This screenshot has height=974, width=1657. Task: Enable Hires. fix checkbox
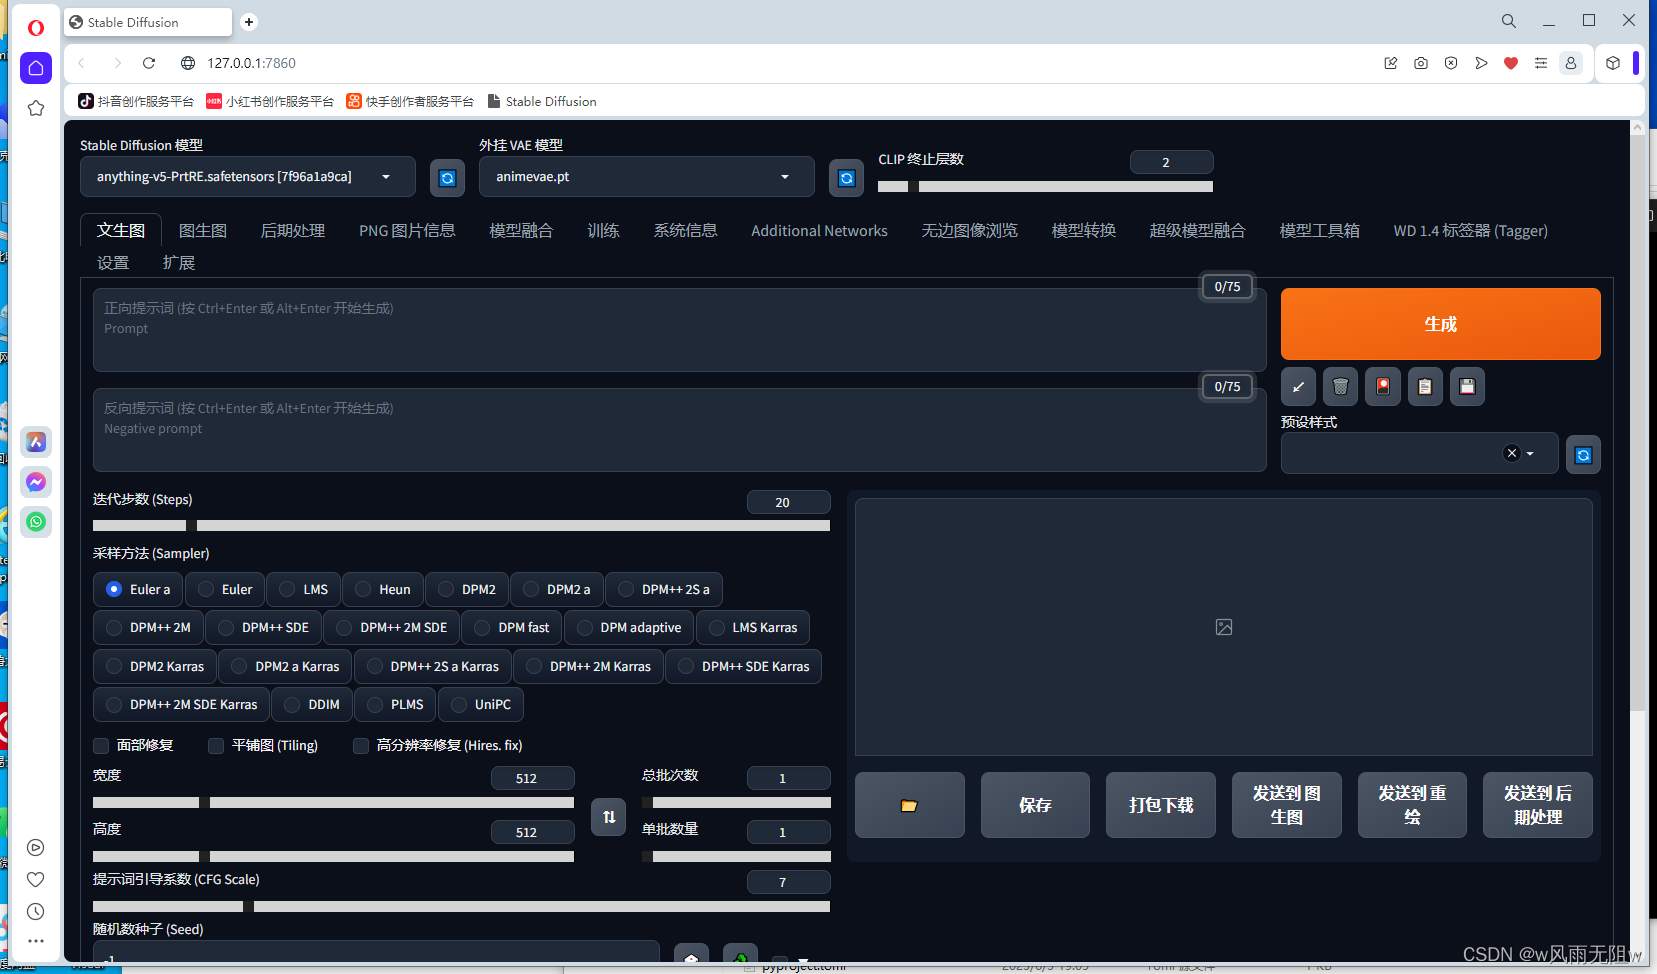coord(361,746)
